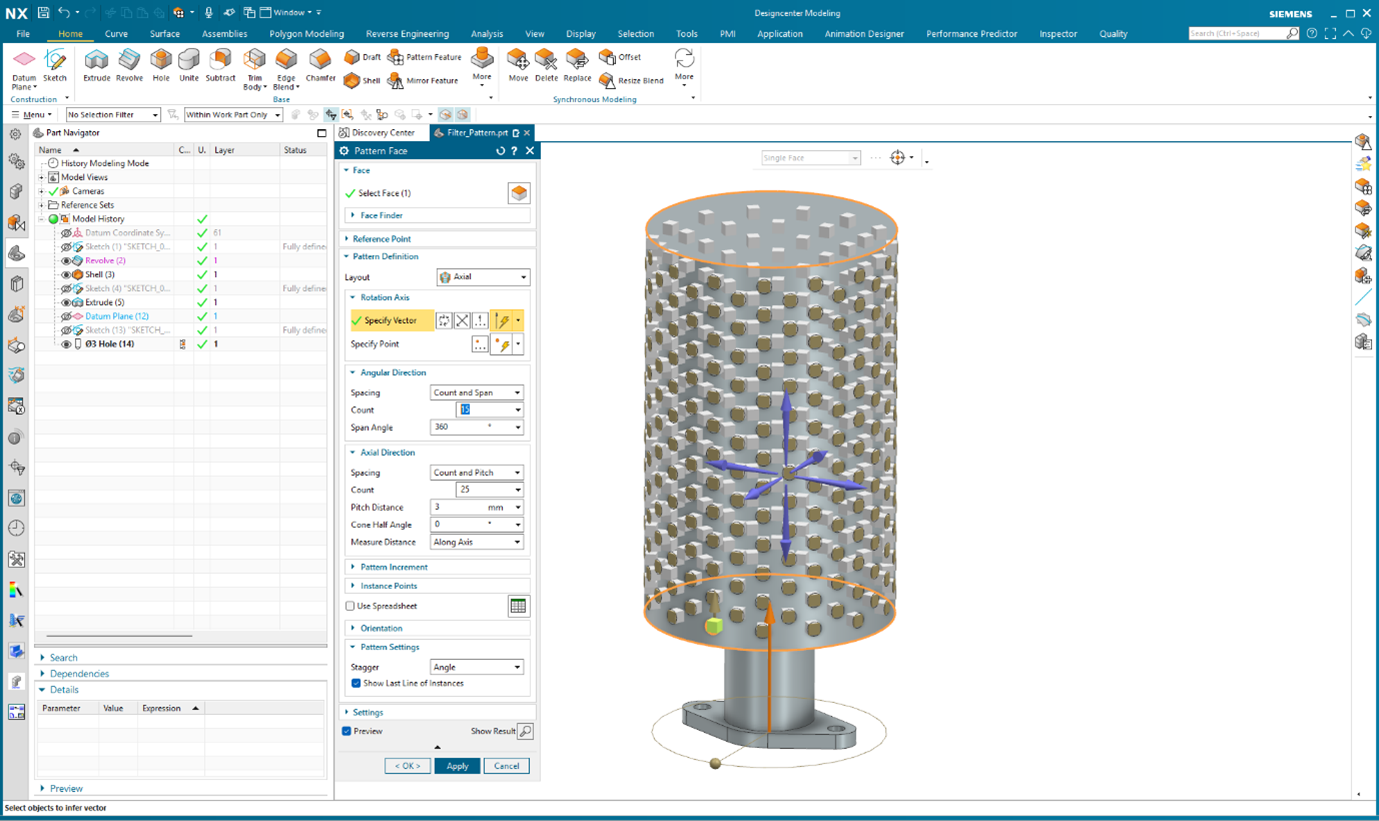The width and height of the screenshot is (1379, 821).
Task: Start the Shell command
Action: click(361, 81)
